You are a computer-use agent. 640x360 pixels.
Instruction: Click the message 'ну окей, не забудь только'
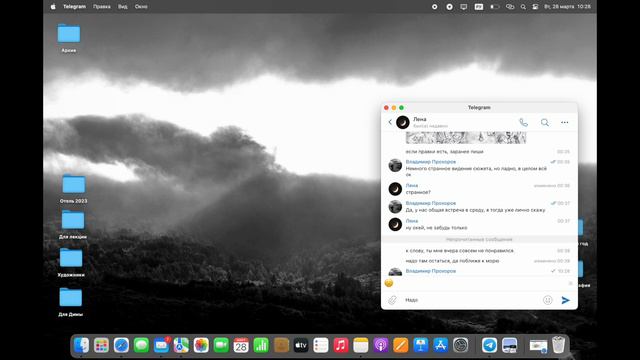click(436, 228)
